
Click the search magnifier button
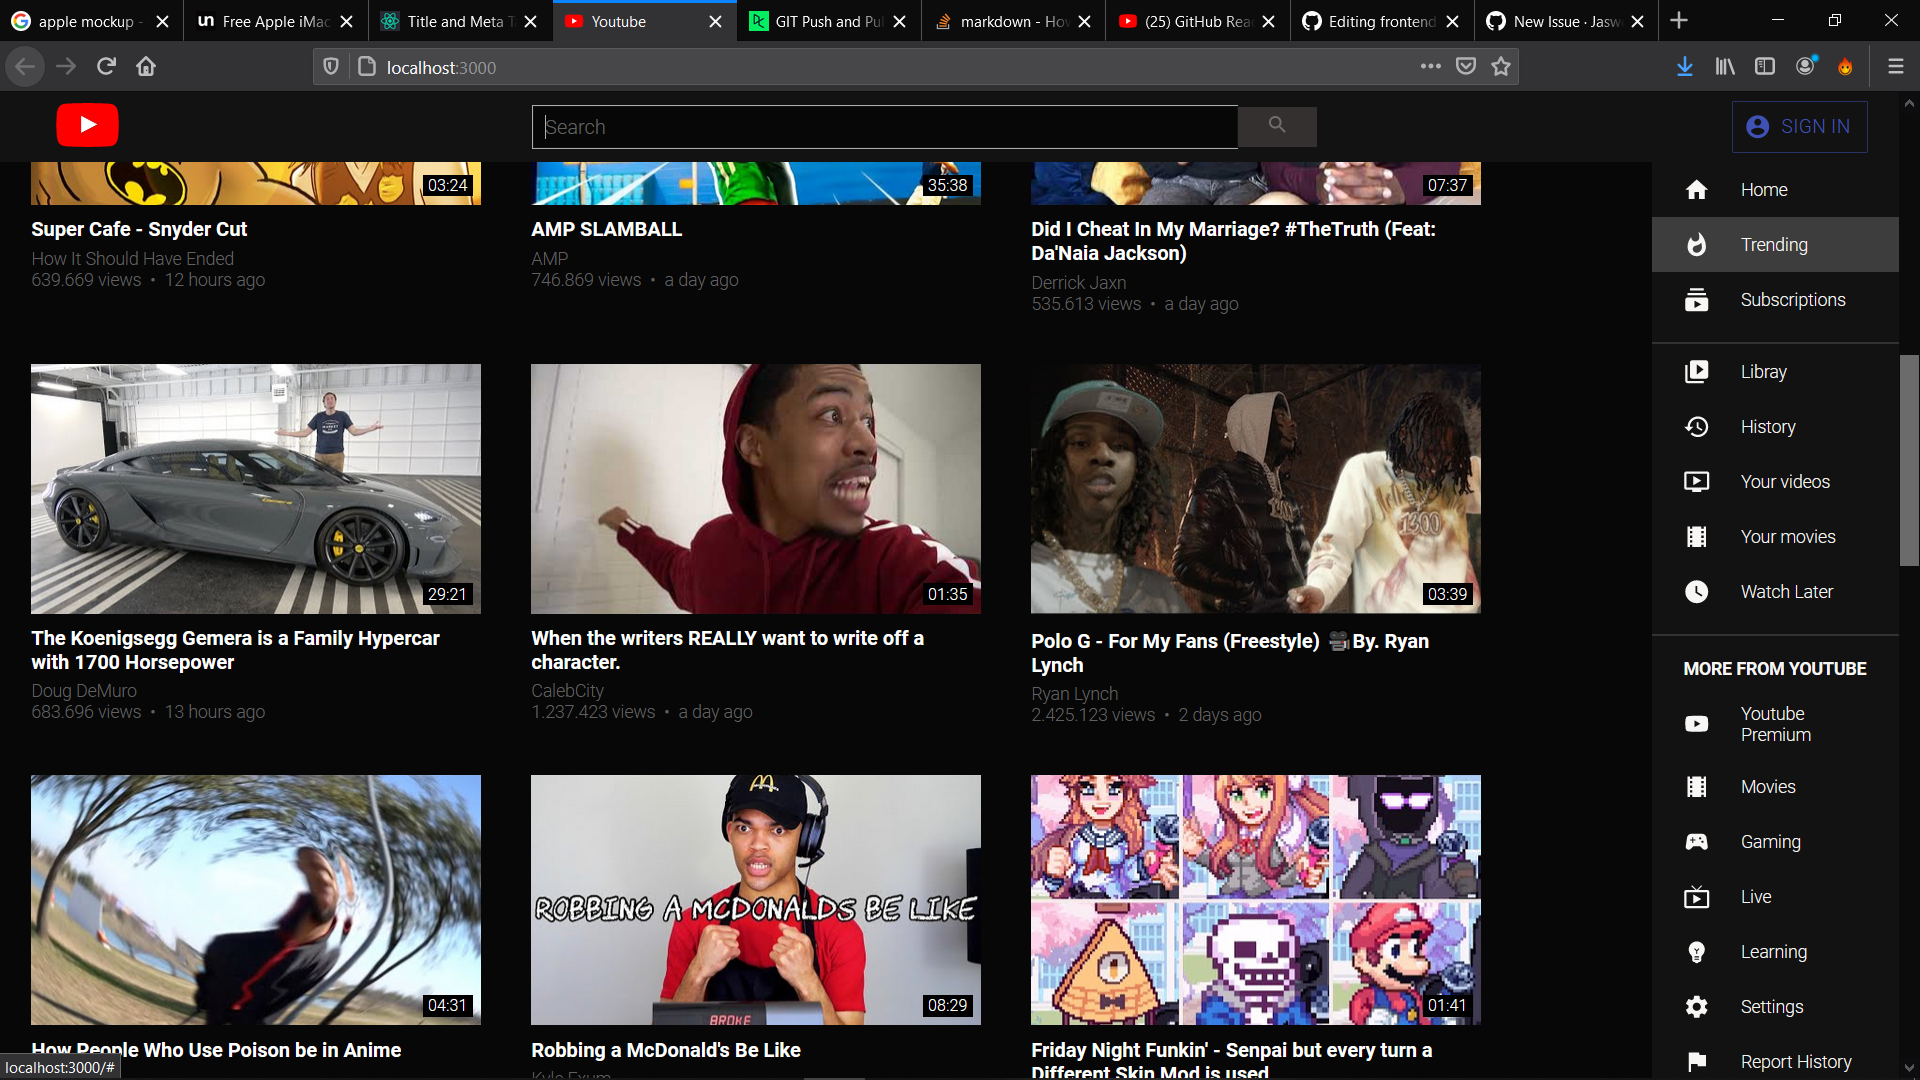click(x=1276, y=126)
